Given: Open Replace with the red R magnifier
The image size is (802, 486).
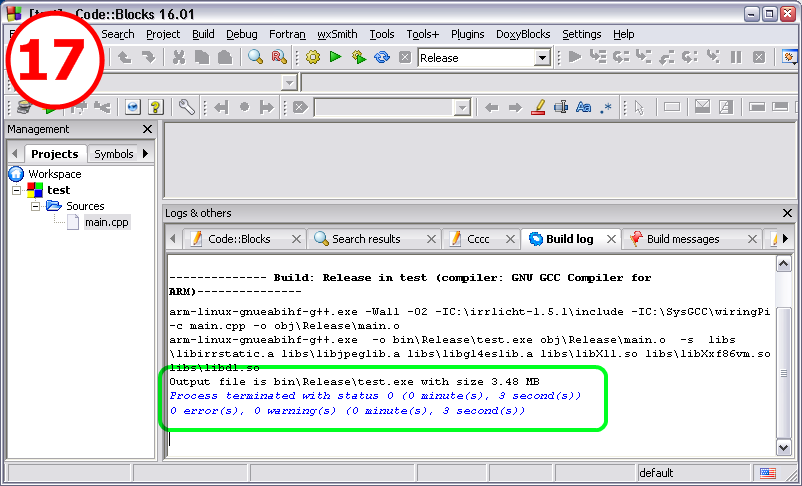Looking at the screenshot, I should (x=279, y=57).
